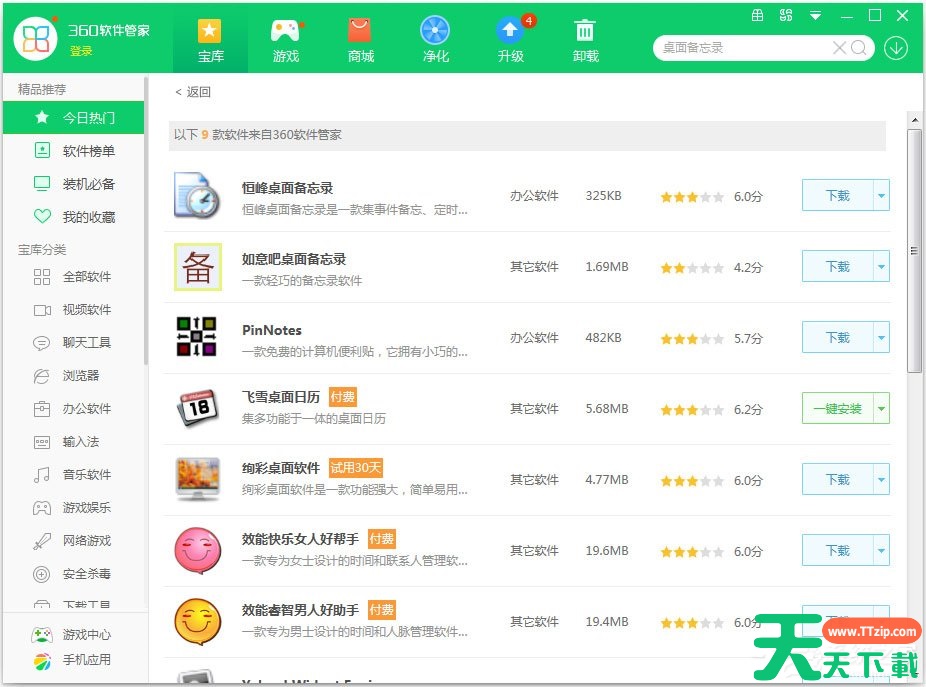Go to the 净化 tab
The height and width of the screenshot is (687, 926).
(435, 40)
